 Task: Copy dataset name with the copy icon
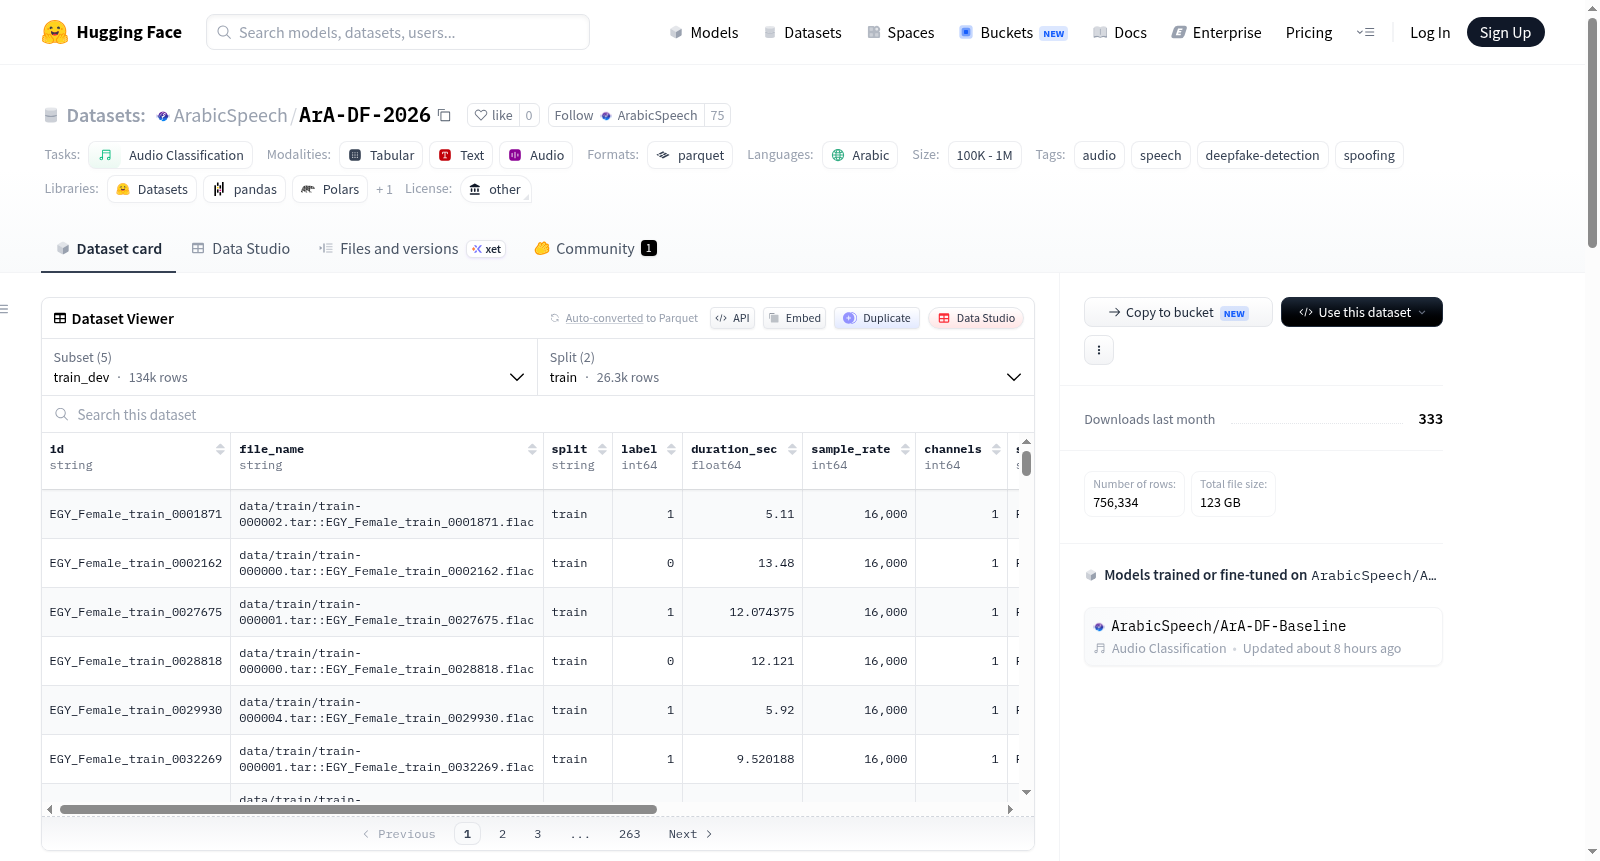tap(445, 115)
